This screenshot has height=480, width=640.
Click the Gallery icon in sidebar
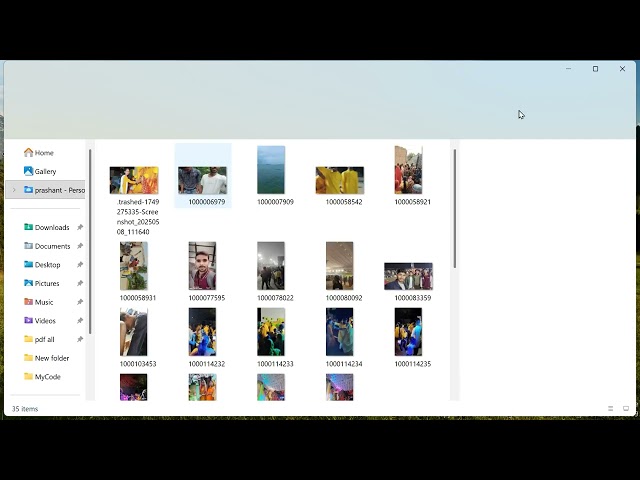28,171
